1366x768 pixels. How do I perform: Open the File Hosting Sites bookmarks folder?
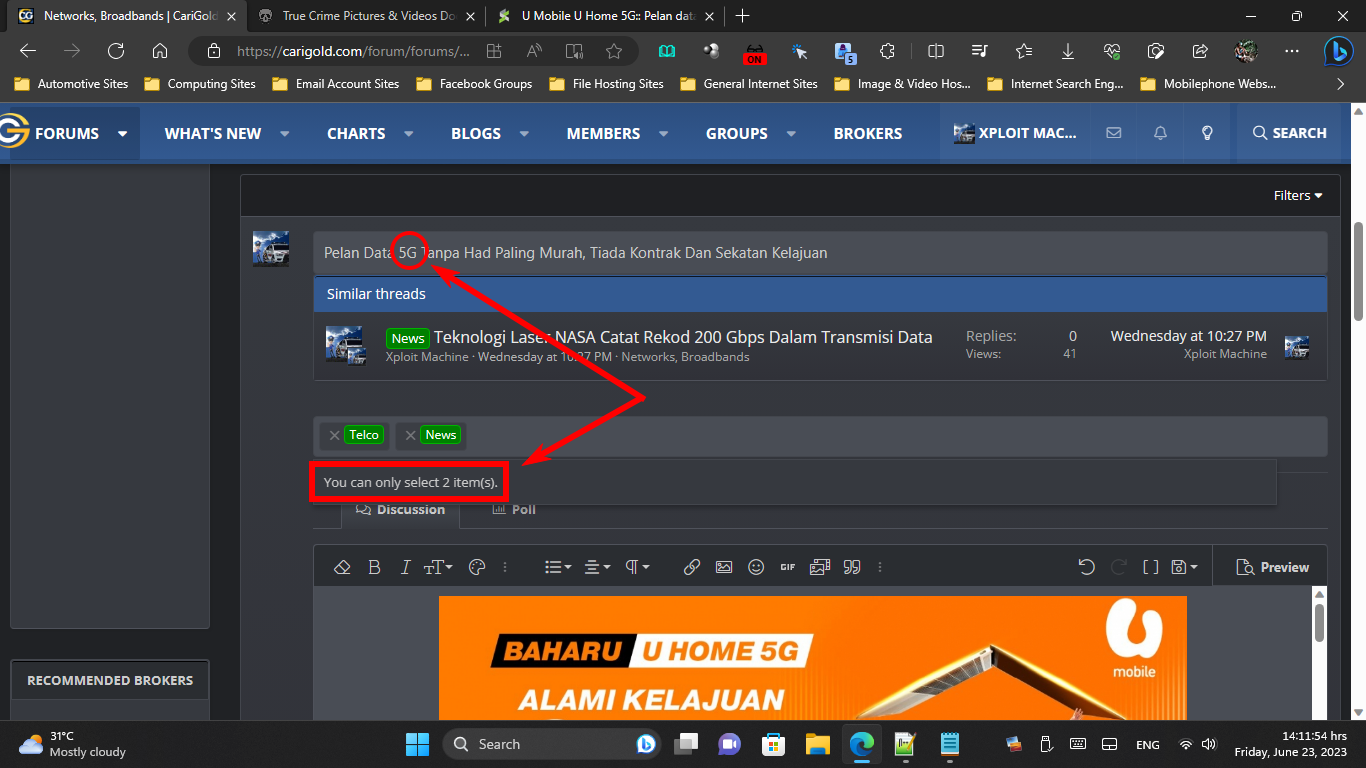tap(605, 84)
